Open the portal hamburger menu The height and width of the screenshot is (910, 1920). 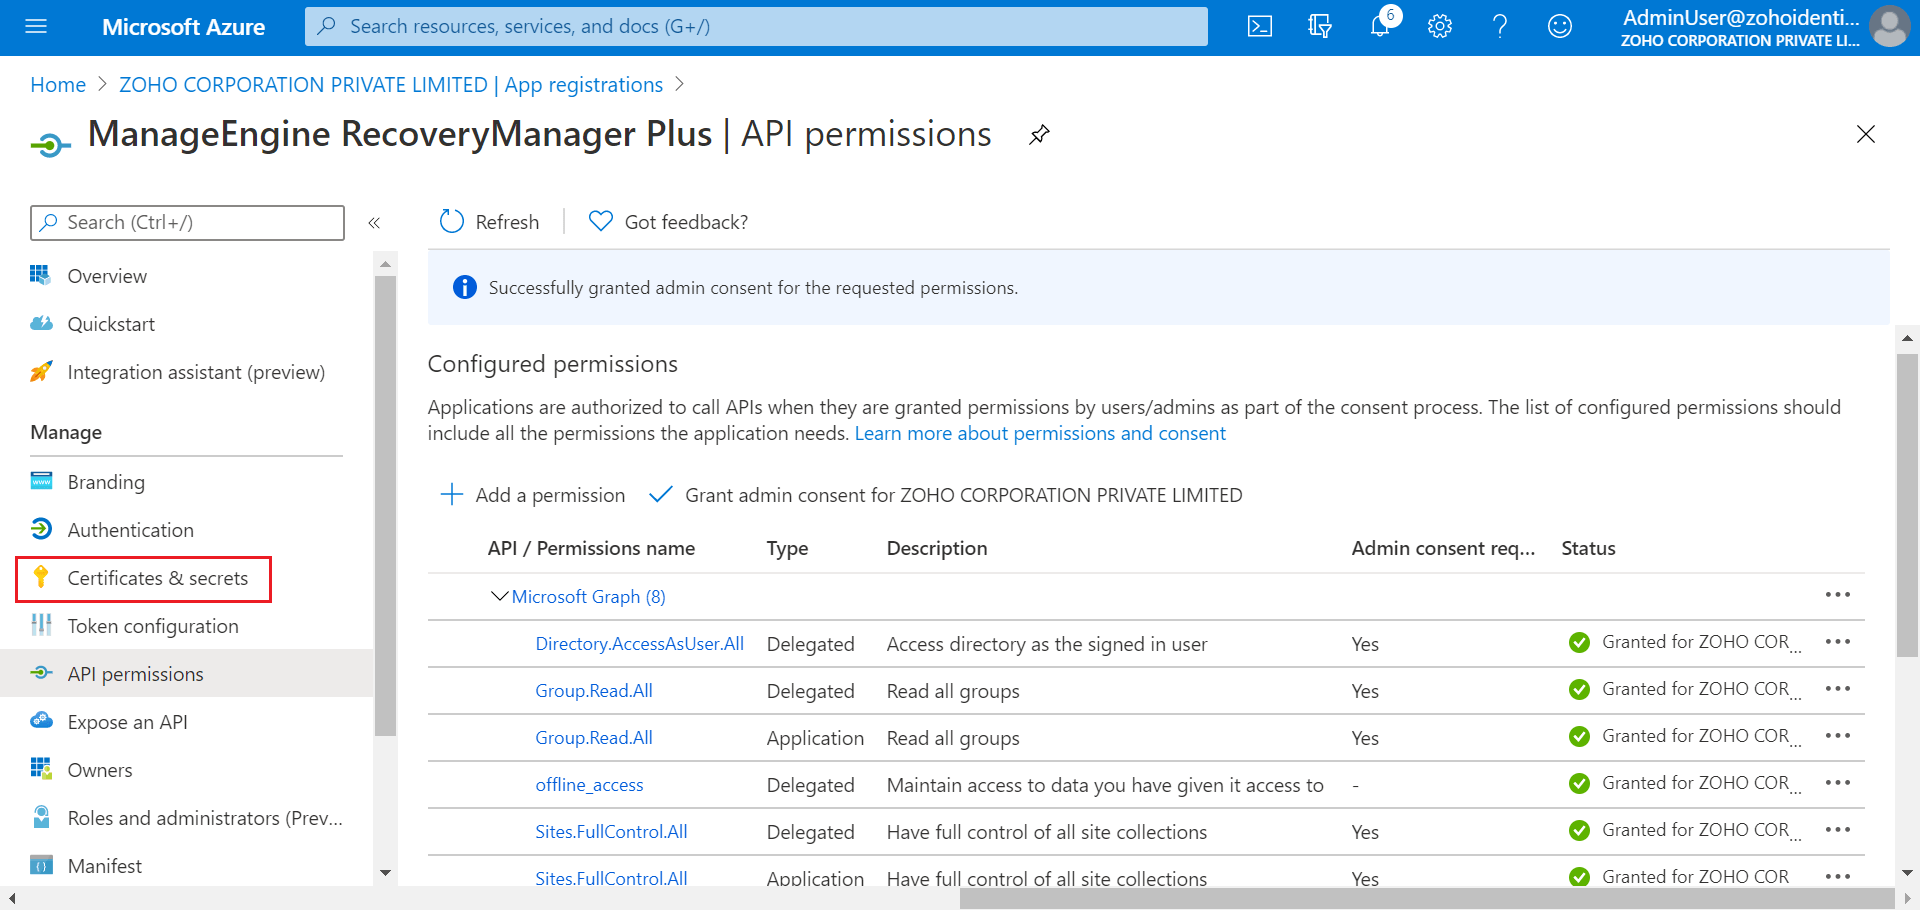click(x=36, y=27)
